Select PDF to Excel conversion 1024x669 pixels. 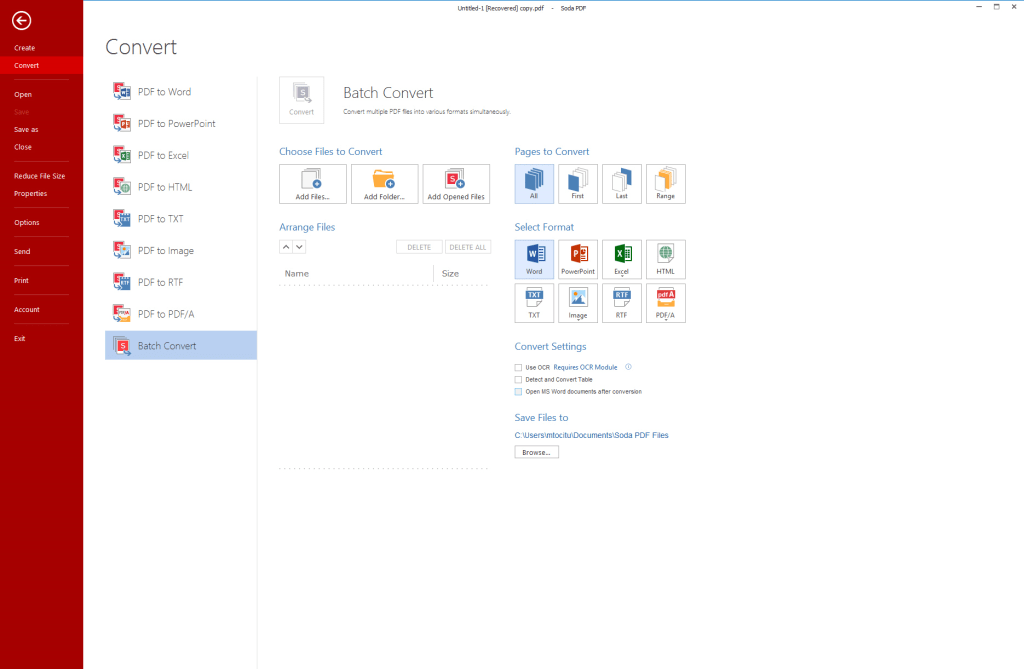click(181, 155)
